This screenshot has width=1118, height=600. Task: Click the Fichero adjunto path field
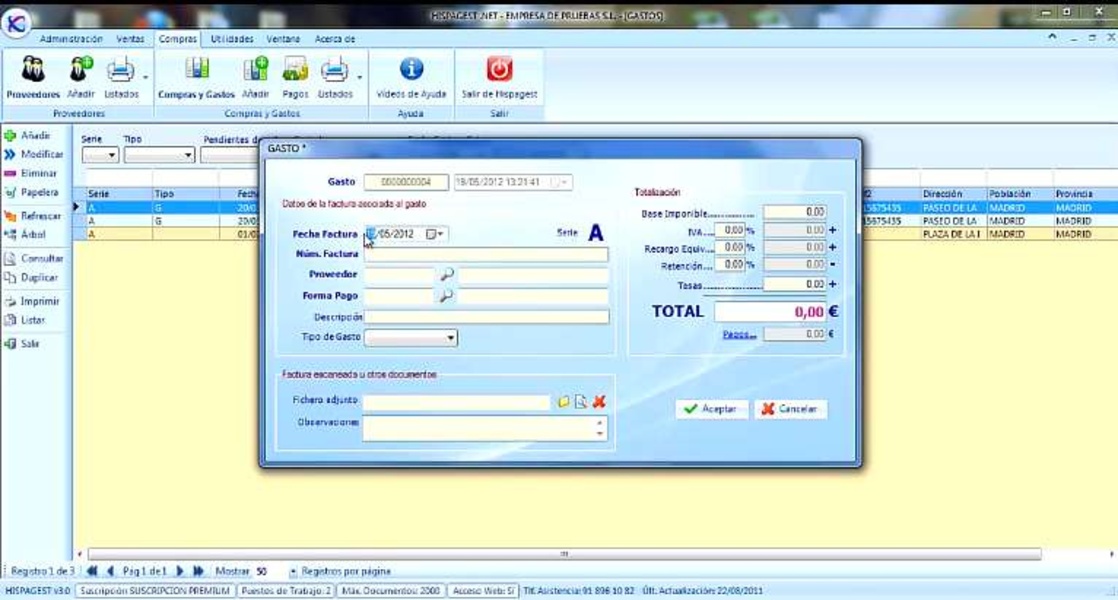tap(456, 402)
